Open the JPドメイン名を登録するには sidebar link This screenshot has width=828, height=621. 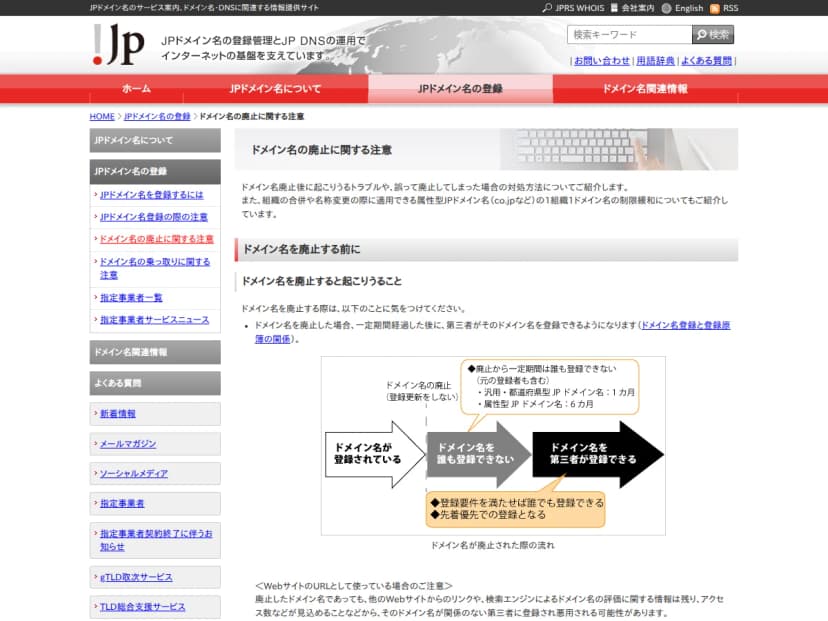tap(152, 195)
